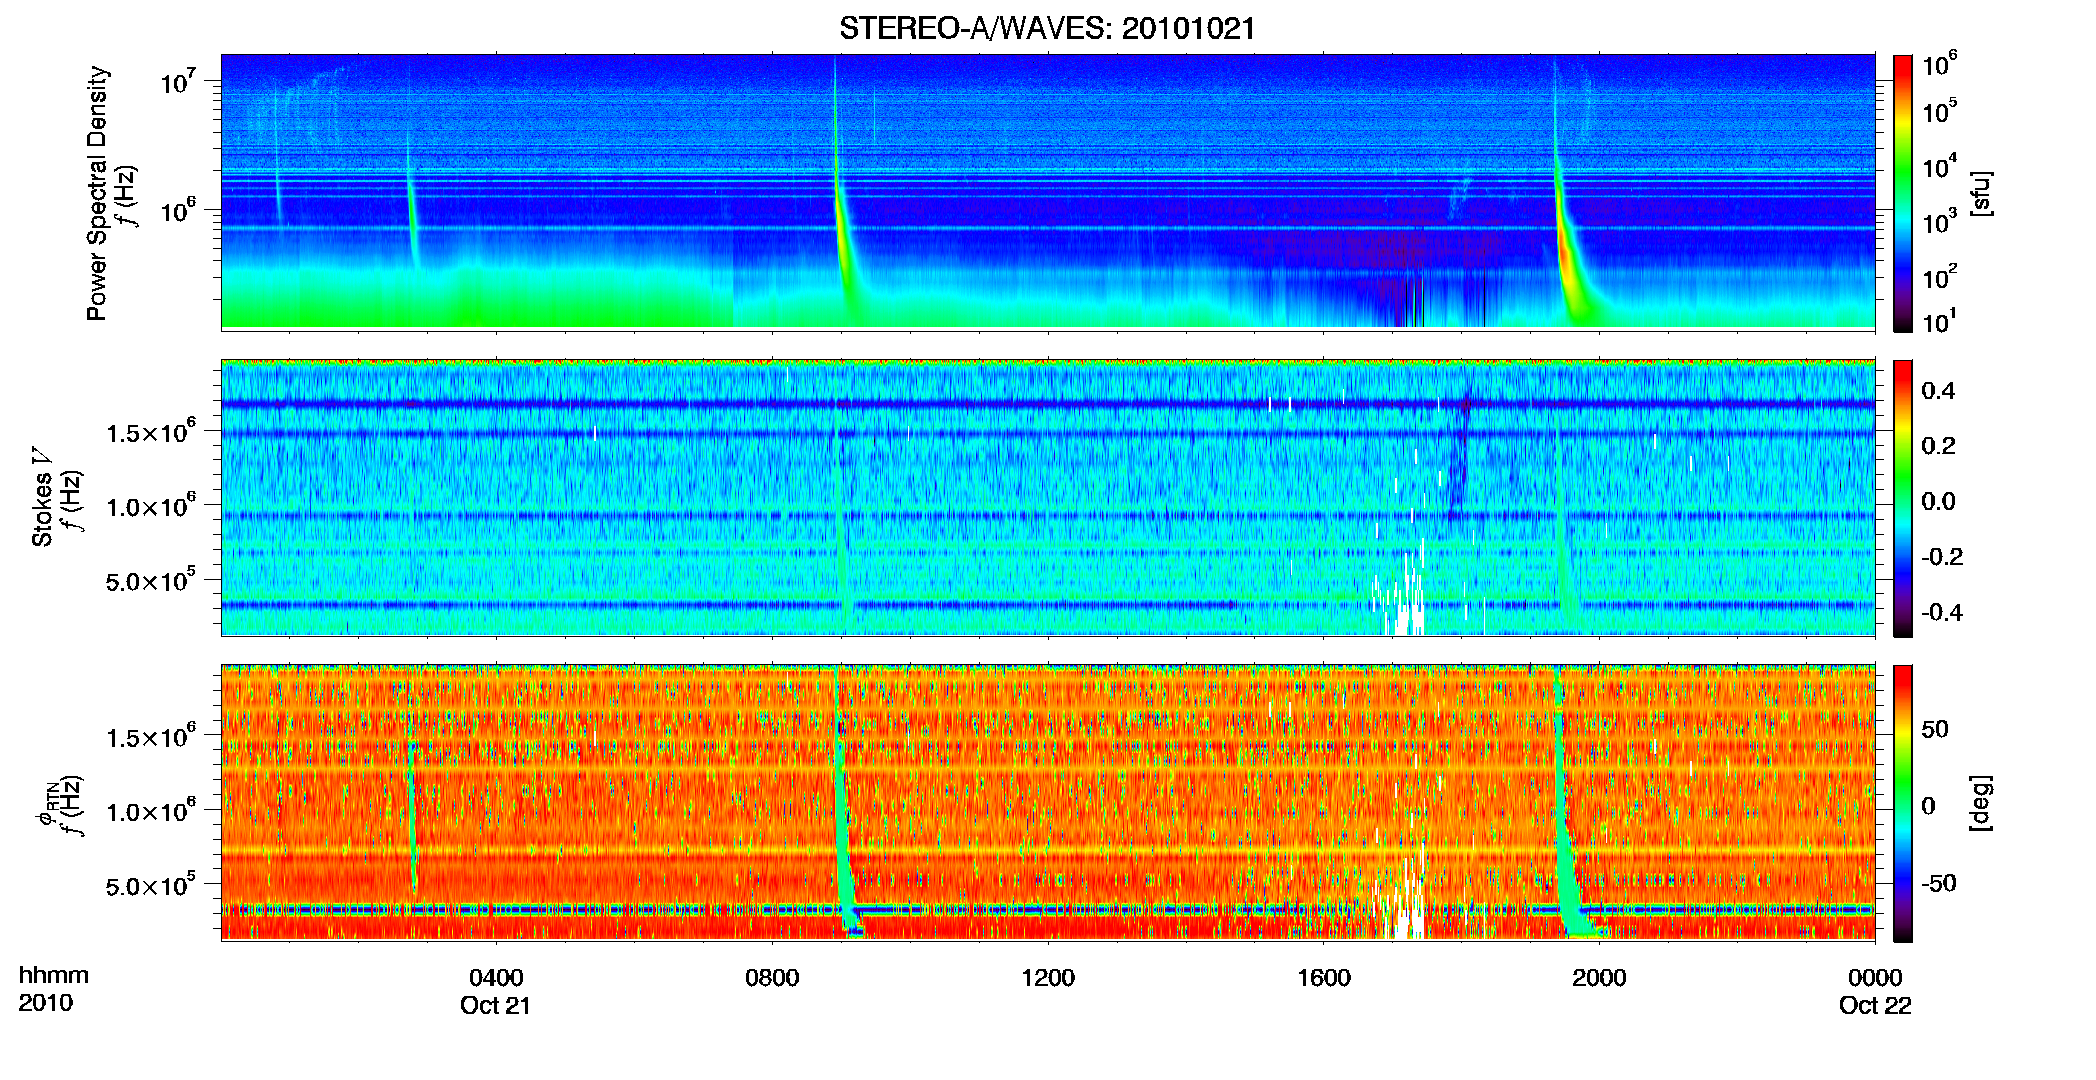
Task: Click the power spectral density colorbar
Action: [1903, 193]
